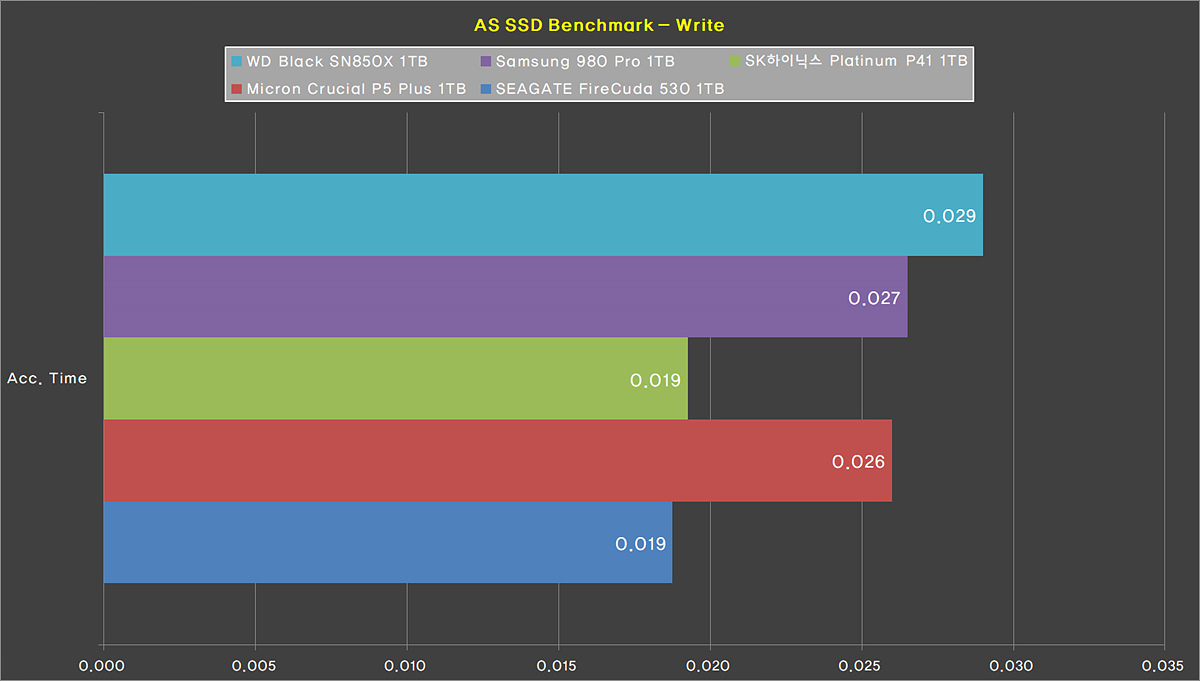Click the 0.019 label on the green bar
Screen dimensions: 1200x681
pos(655,380)
